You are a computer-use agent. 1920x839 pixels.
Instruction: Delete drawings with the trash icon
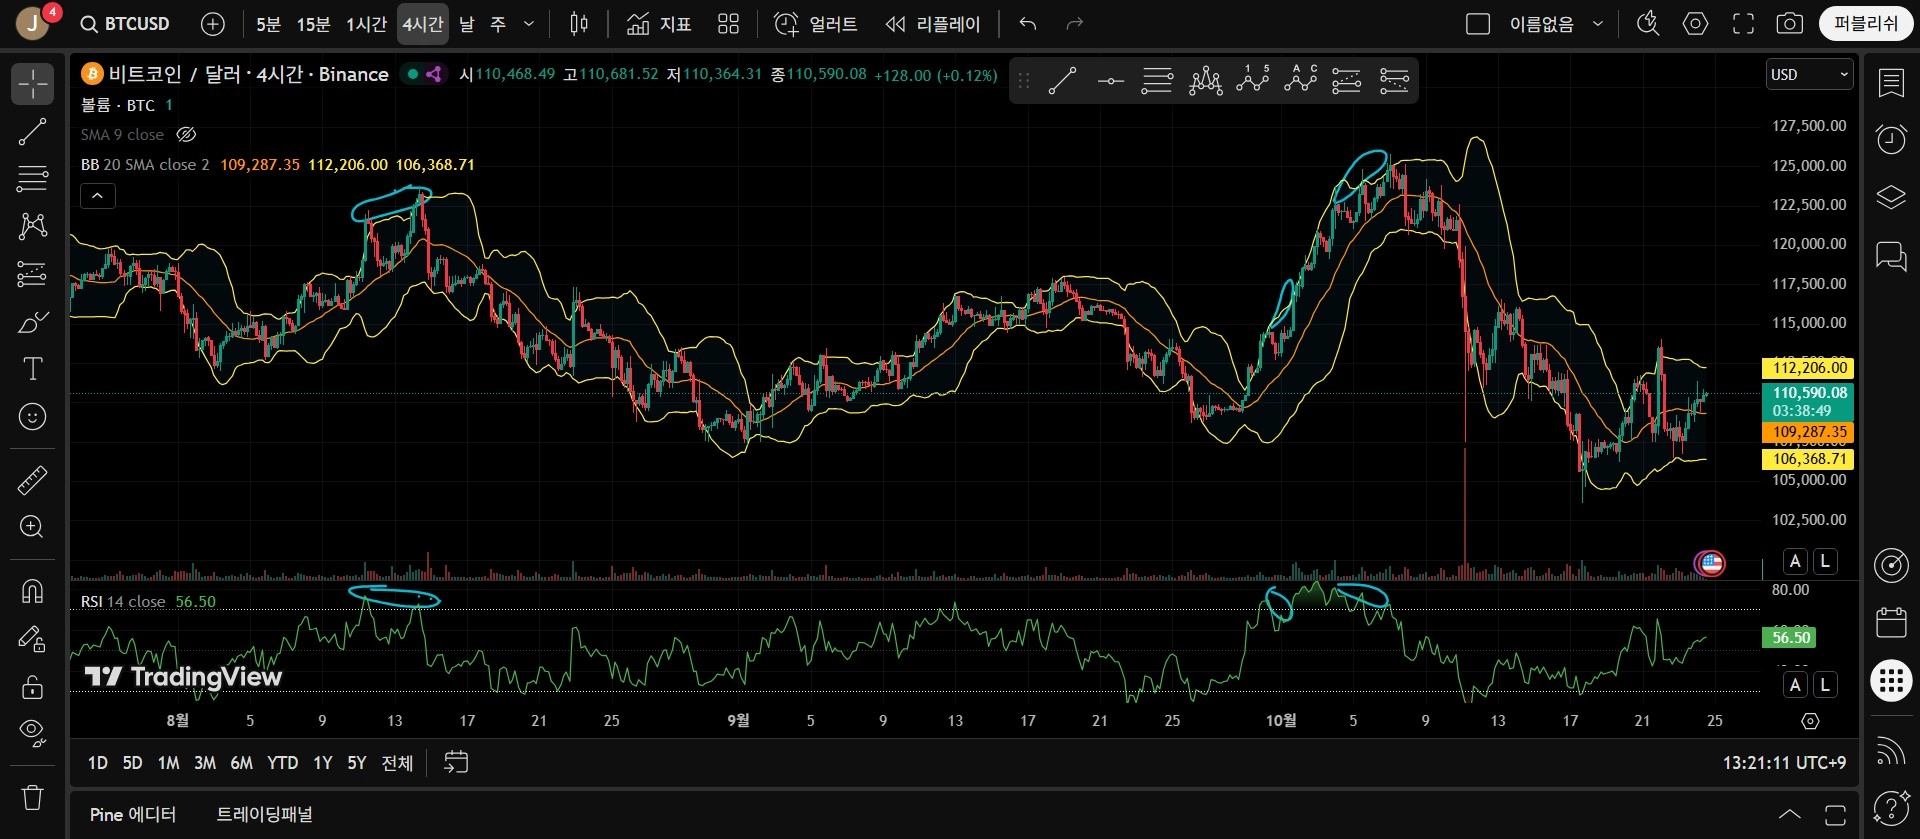(x=32, y=797)
